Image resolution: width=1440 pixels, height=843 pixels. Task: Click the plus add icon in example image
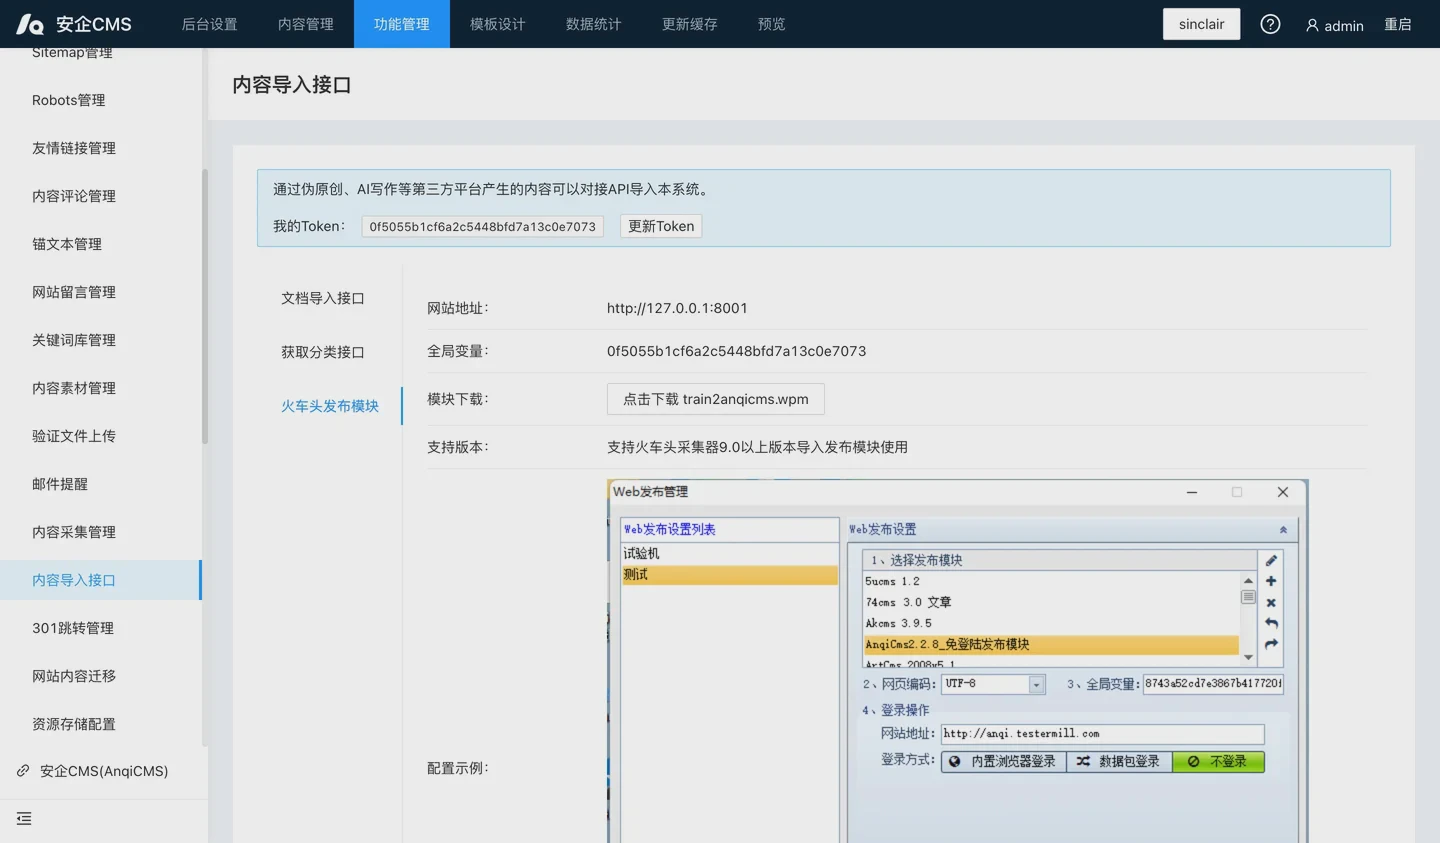click(1271, 581)
